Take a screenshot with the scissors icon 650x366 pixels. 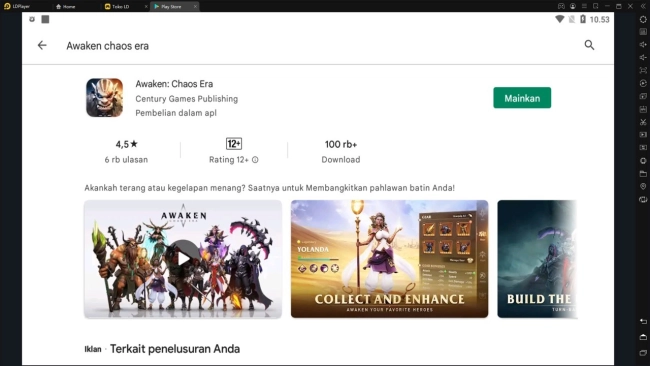[x=643, y=122]
